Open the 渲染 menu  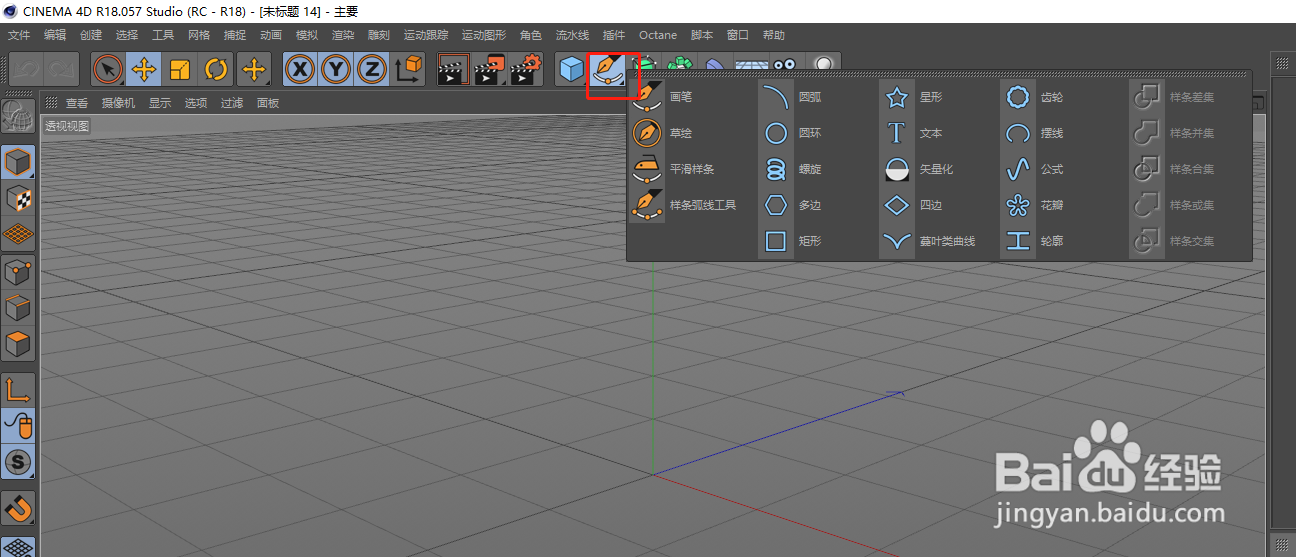coord(343,35)
